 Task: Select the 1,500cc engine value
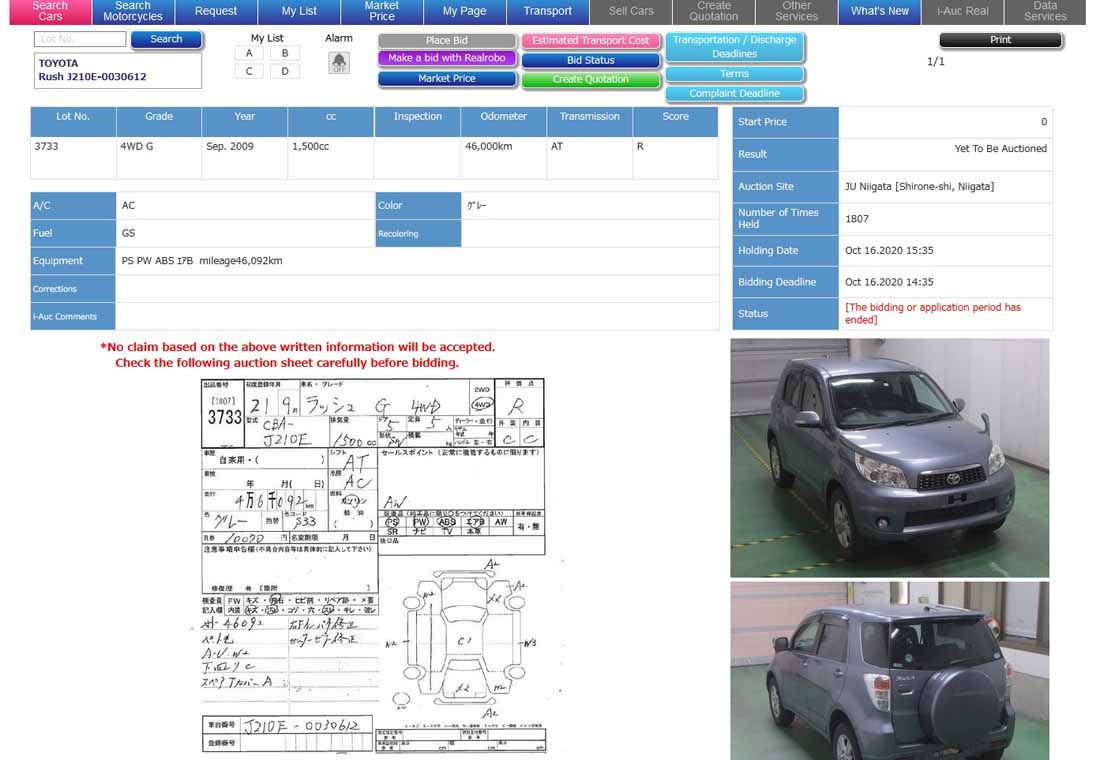click(311, 147)
